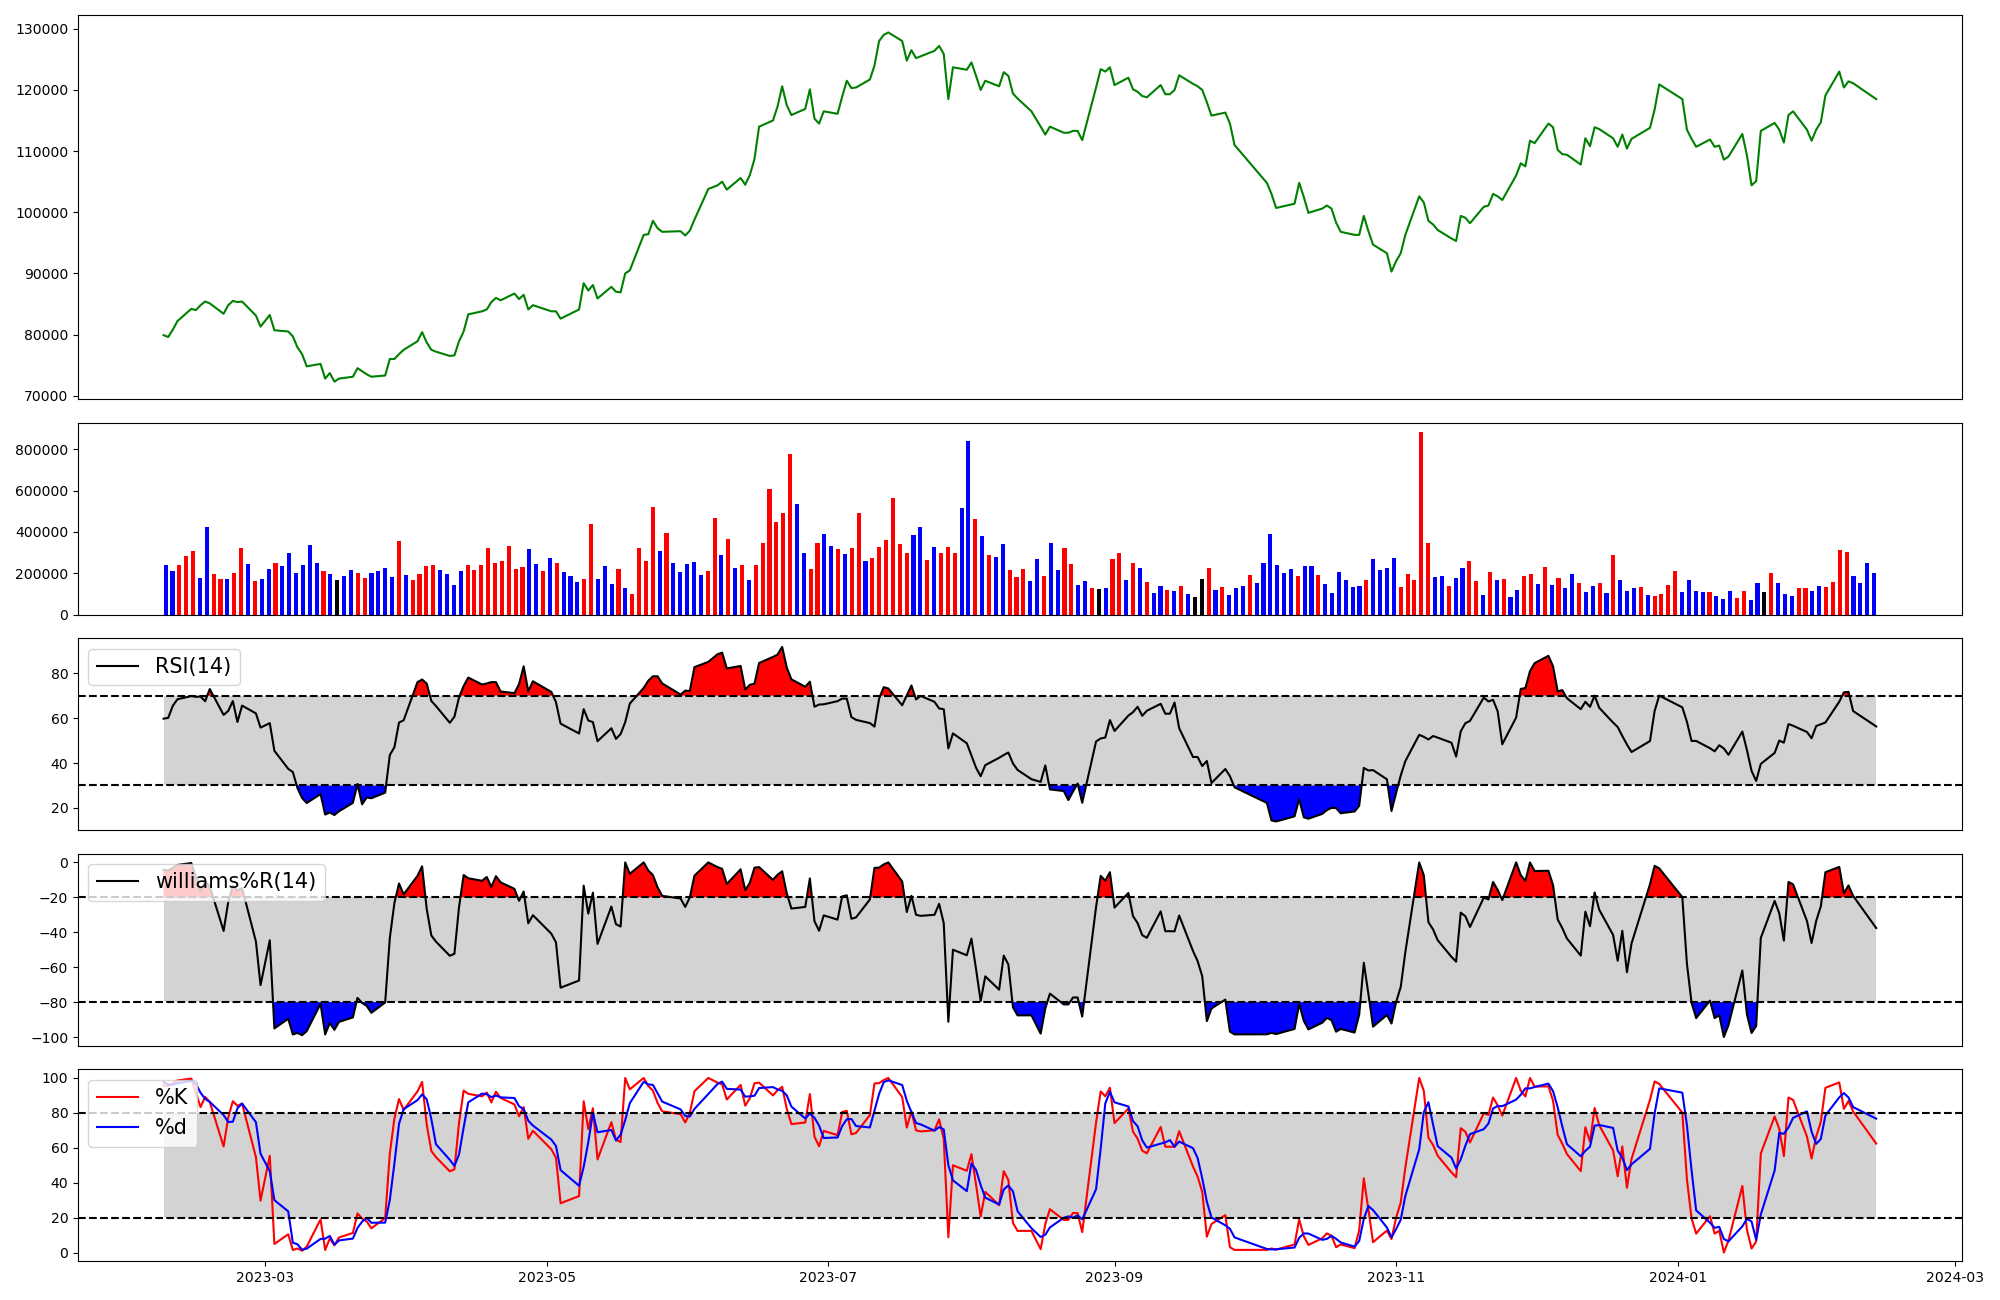
Task: Click the 2024-03 x-axis date label
Action: point(1954,1276)
